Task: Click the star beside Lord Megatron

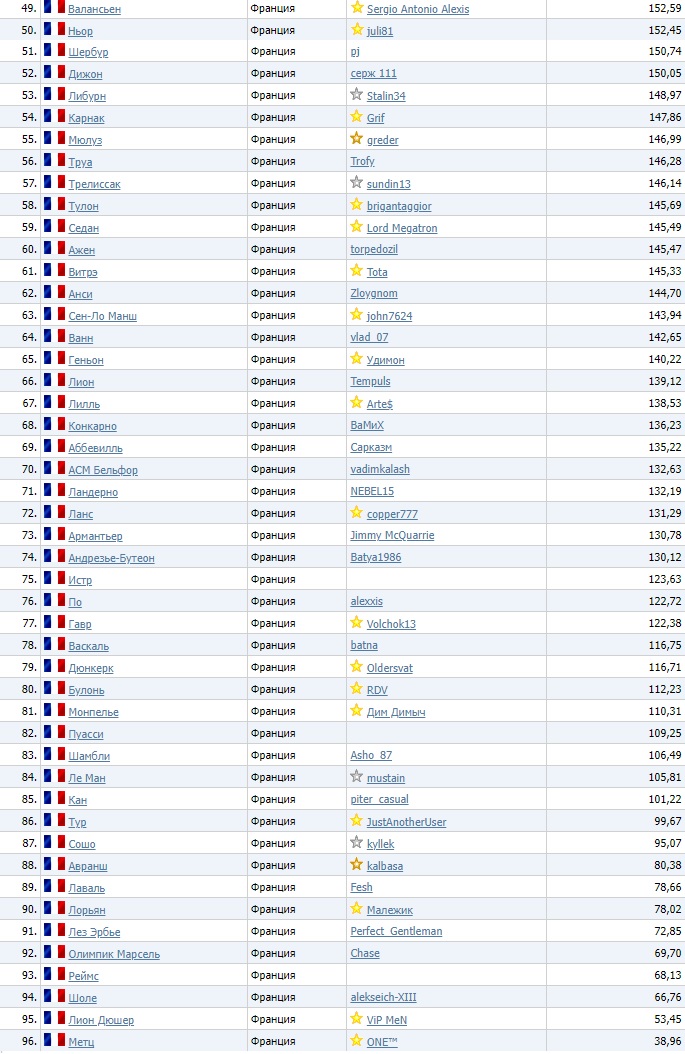Action: [x=357, y=227]
